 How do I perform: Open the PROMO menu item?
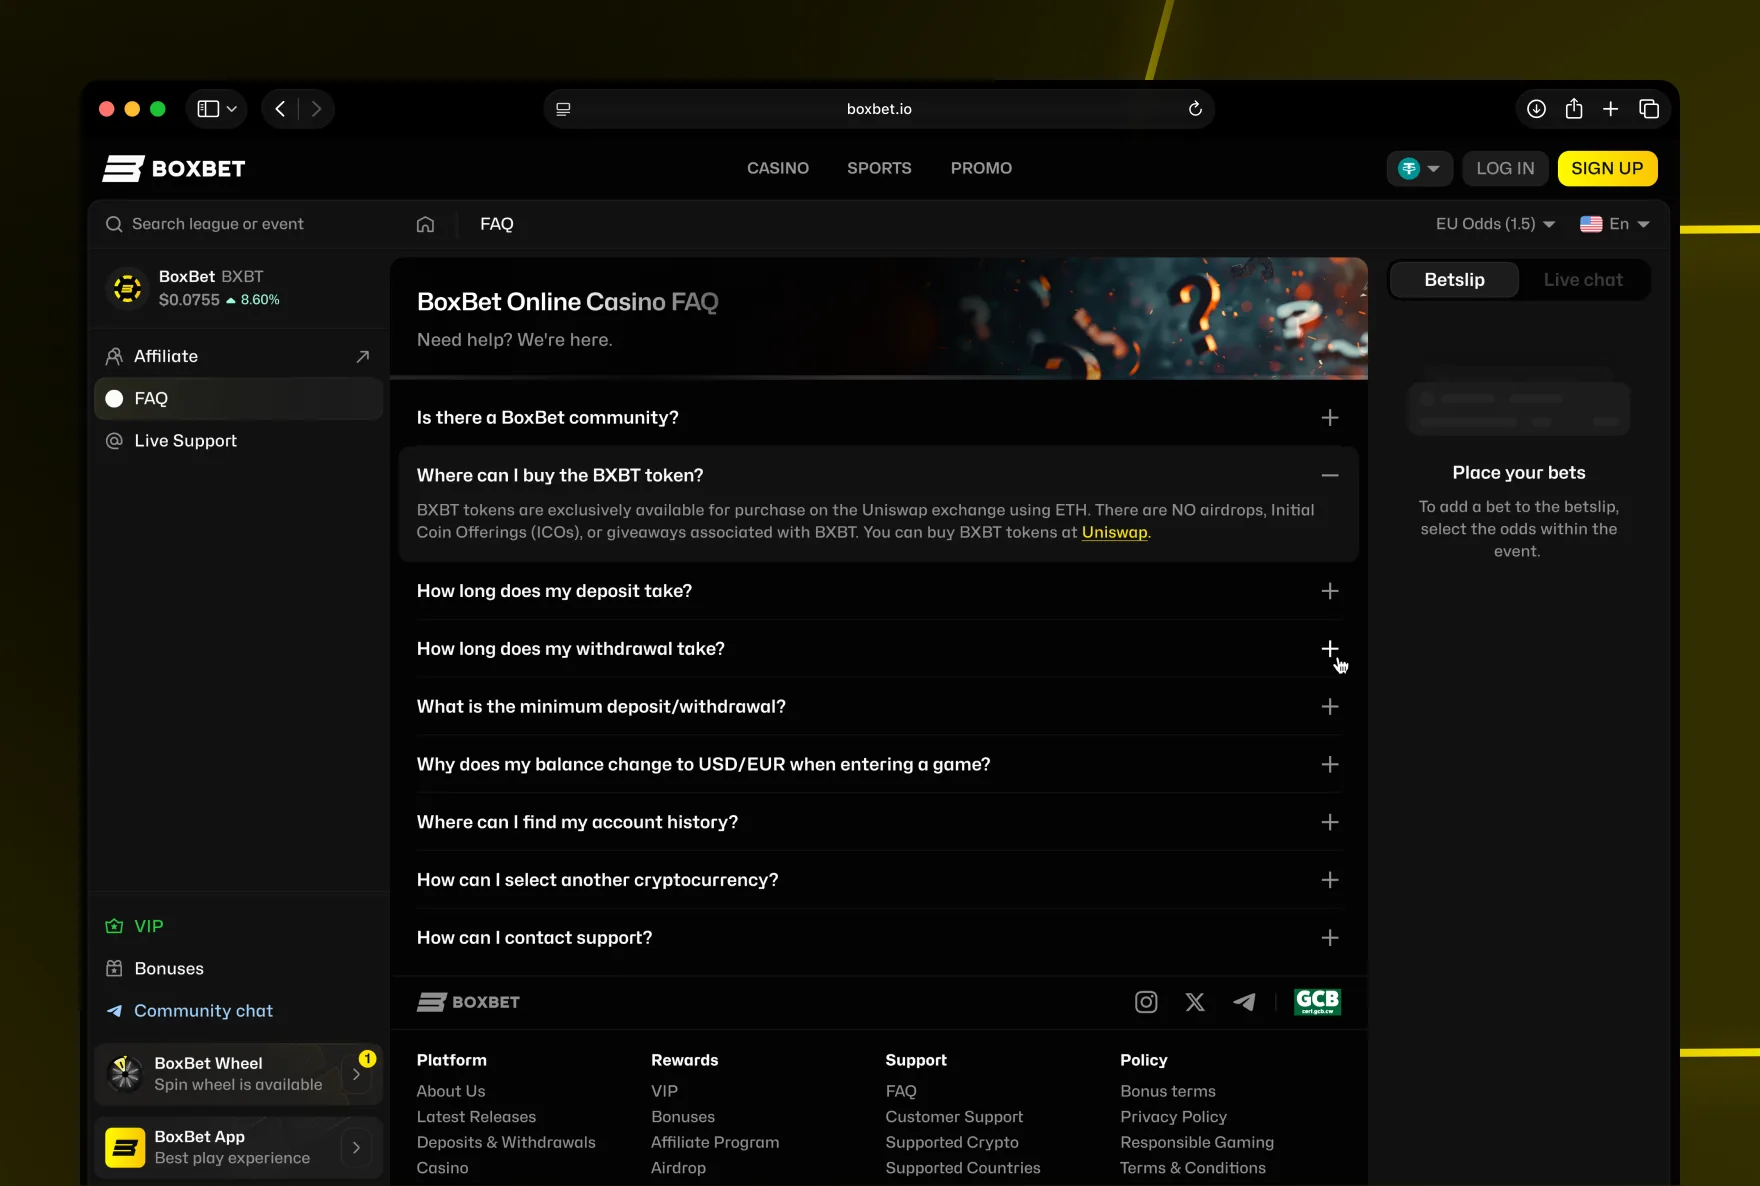(x=981, y=168)
